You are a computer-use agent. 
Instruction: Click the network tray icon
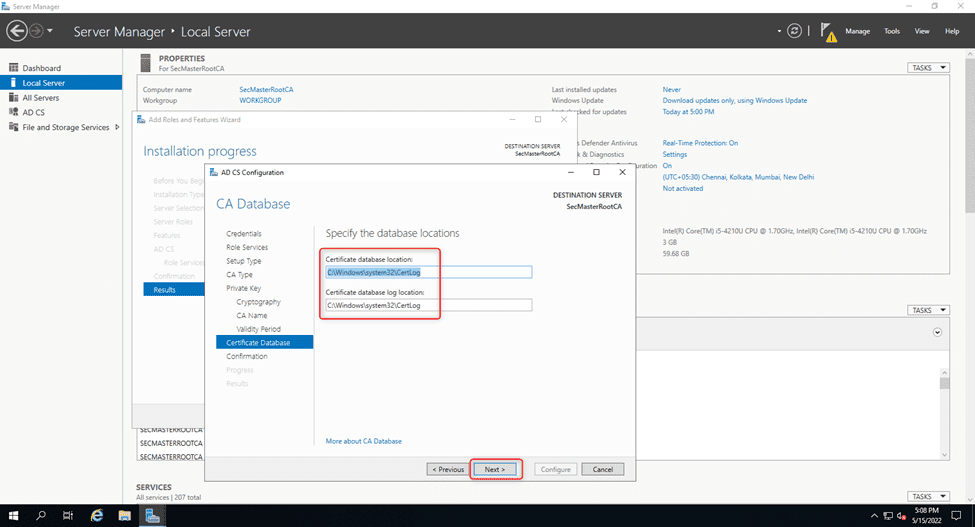tap(888, 516)
